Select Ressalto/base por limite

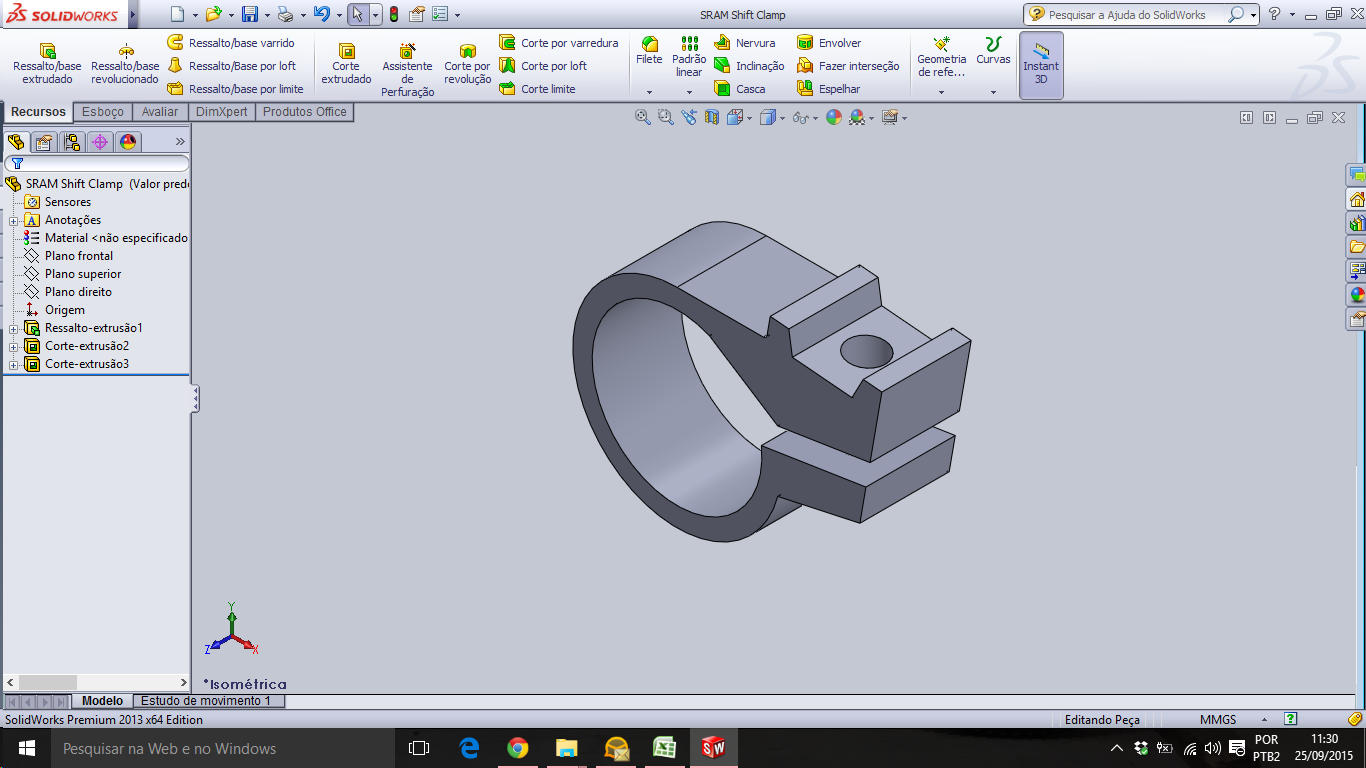pyautogui.click(x=235, y=89)
